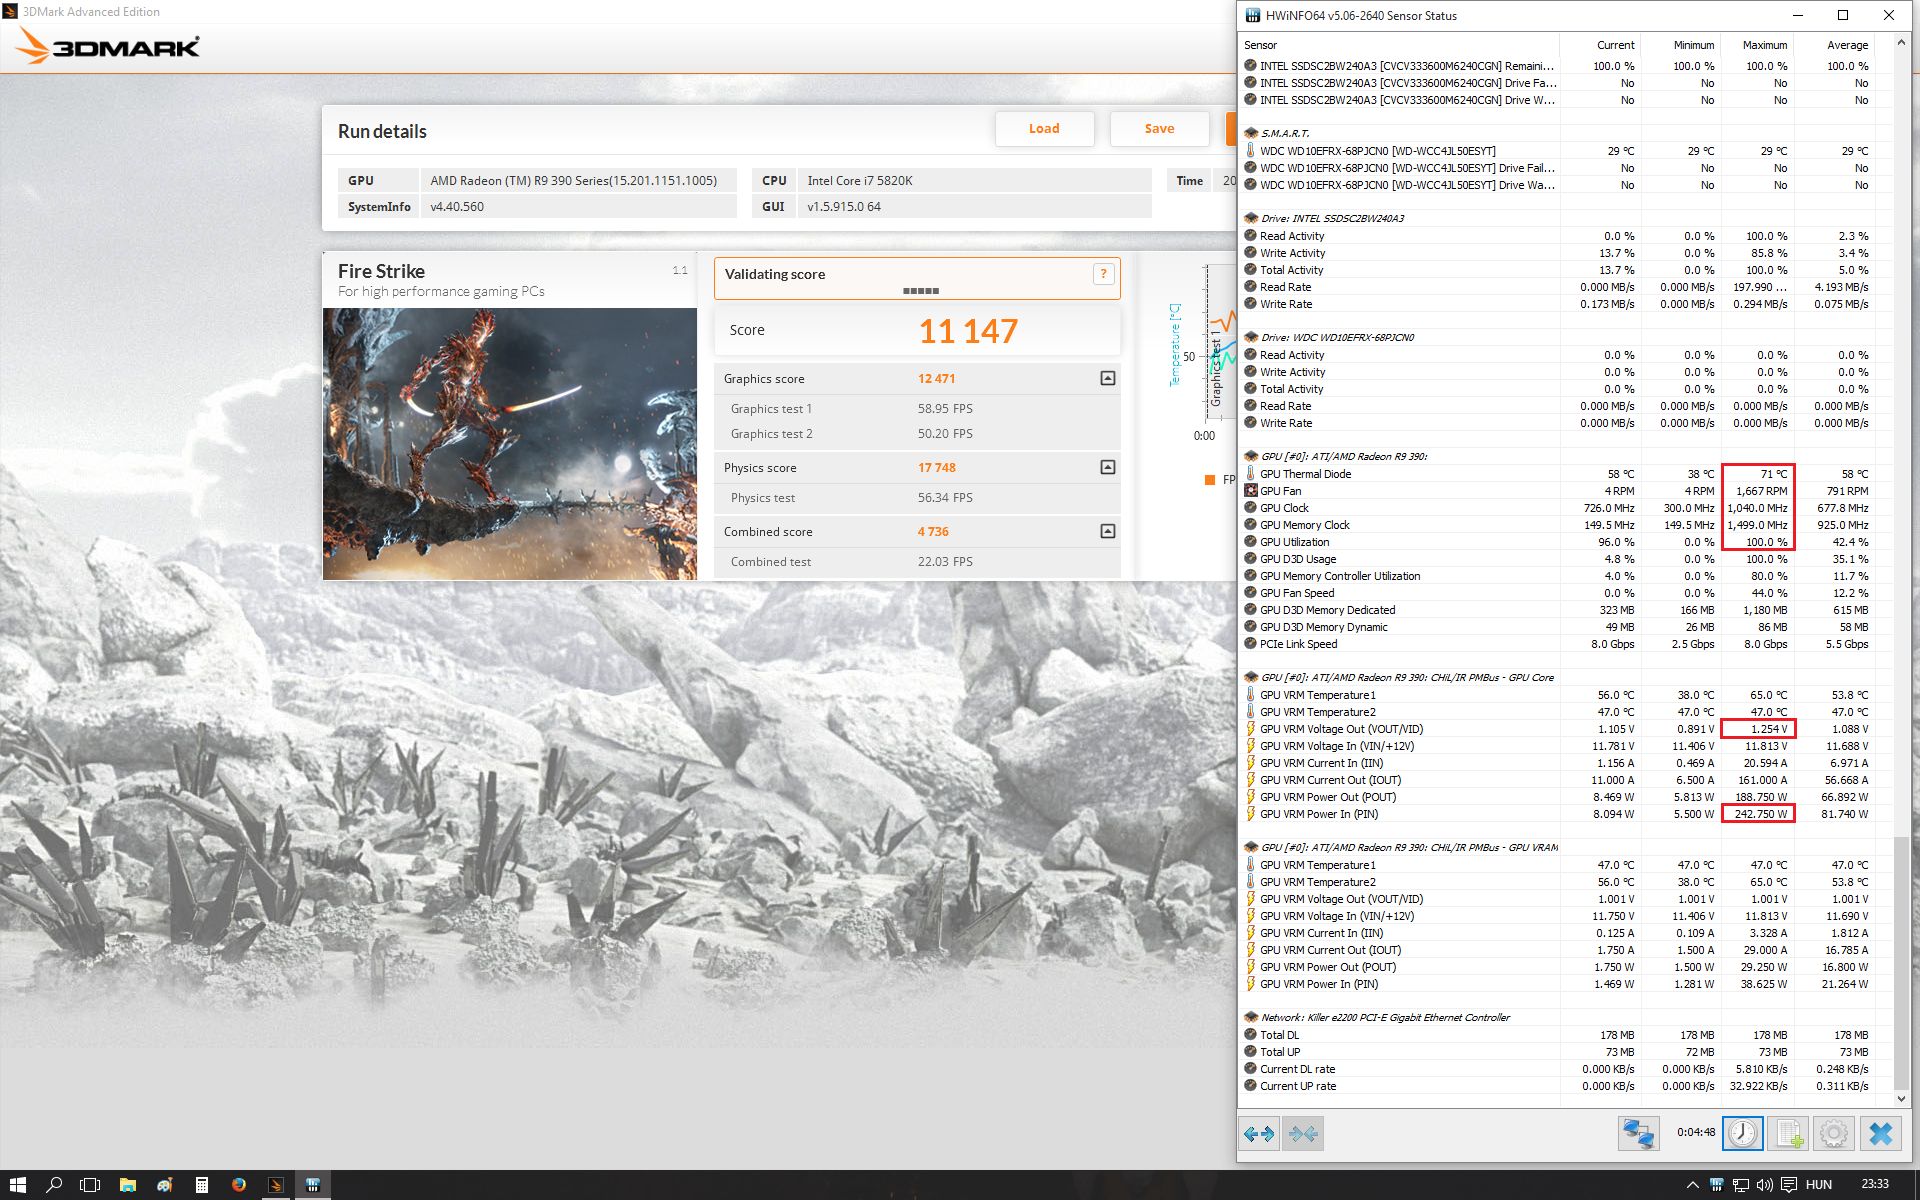
Task: Open Calculator from taskbar
Action: [x=202, y=1185]
